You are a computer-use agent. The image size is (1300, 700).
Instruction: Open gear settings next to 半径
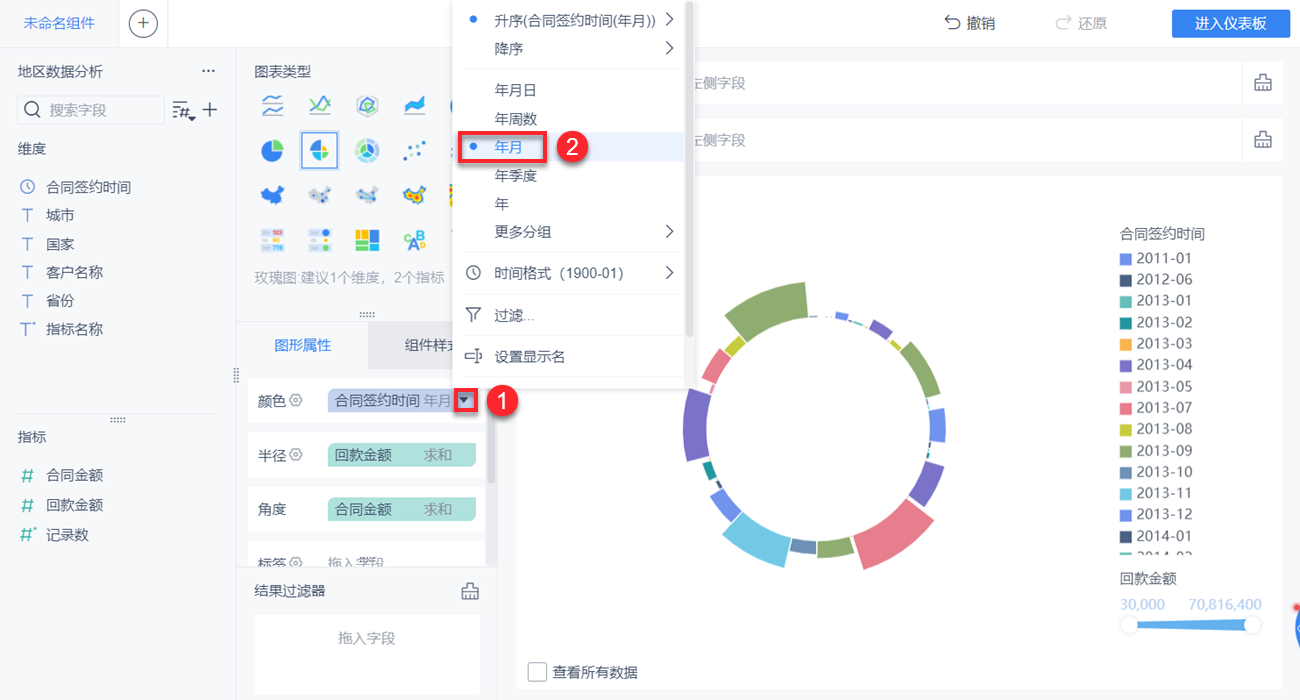coord(296,455)
